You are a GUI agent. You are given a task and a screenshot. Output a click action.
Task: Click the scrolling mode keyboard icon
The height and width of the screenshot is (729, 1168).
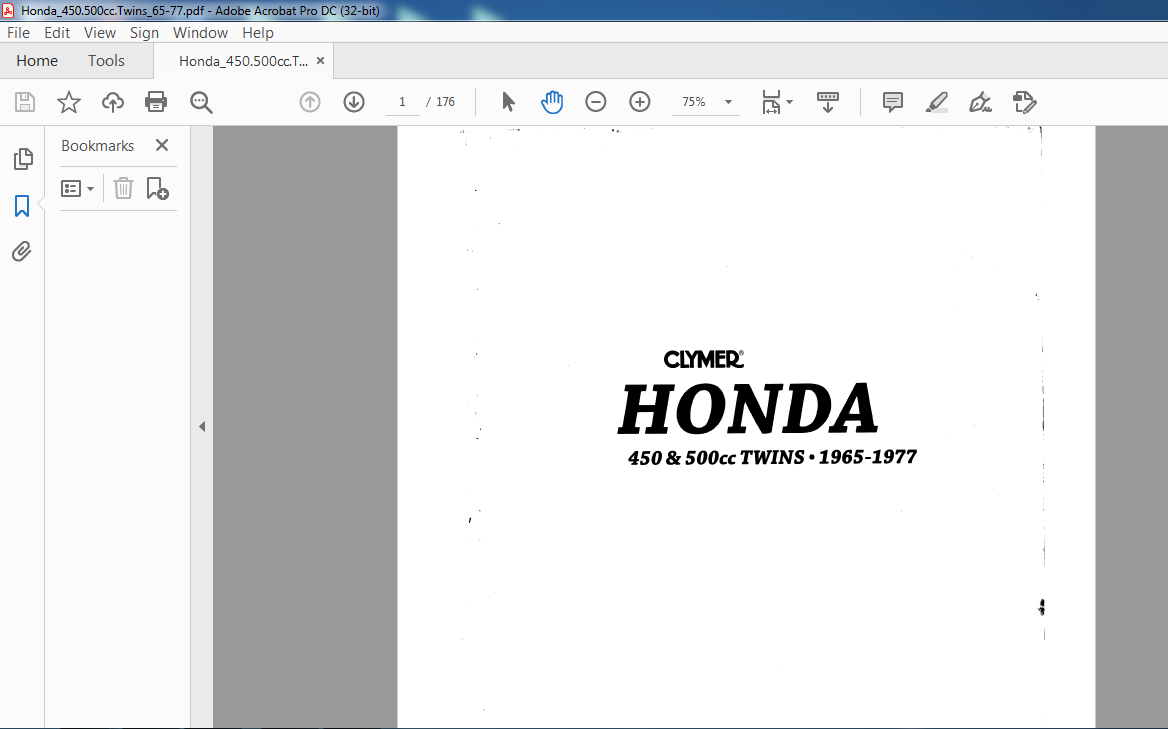828,102
